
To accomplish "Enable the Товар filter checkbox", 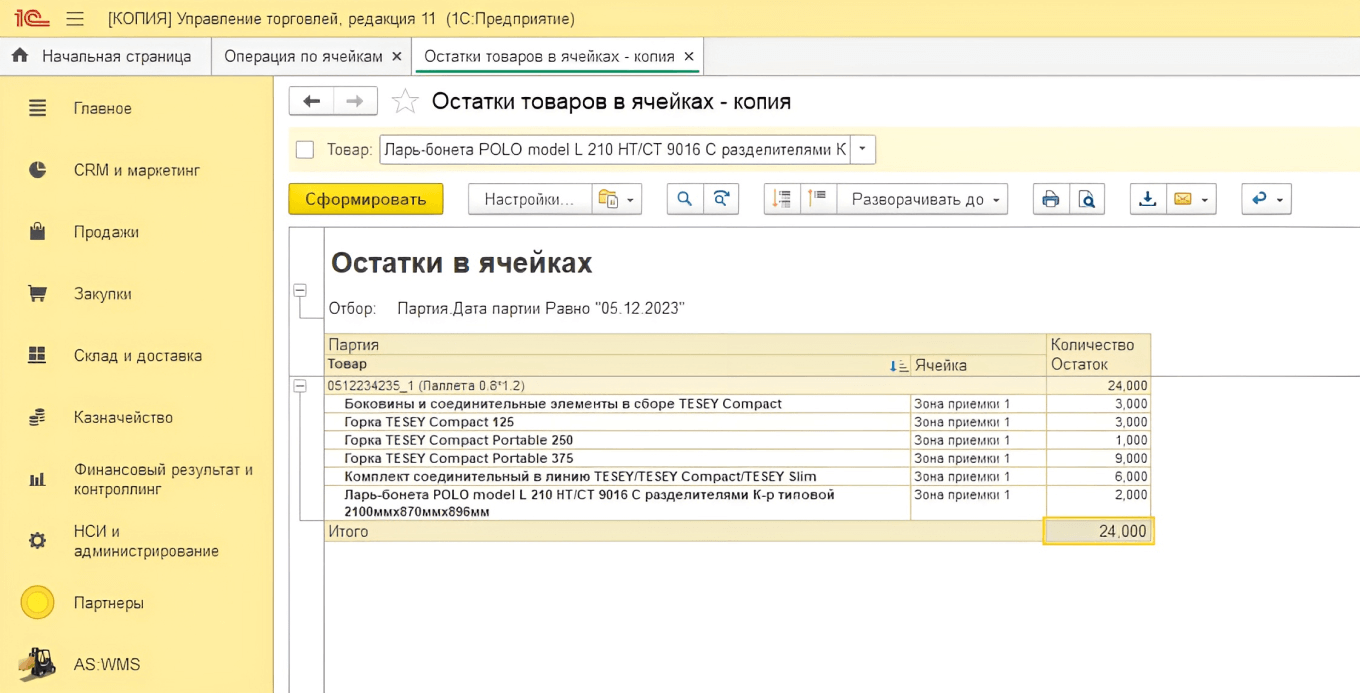I will pos(305,150).
